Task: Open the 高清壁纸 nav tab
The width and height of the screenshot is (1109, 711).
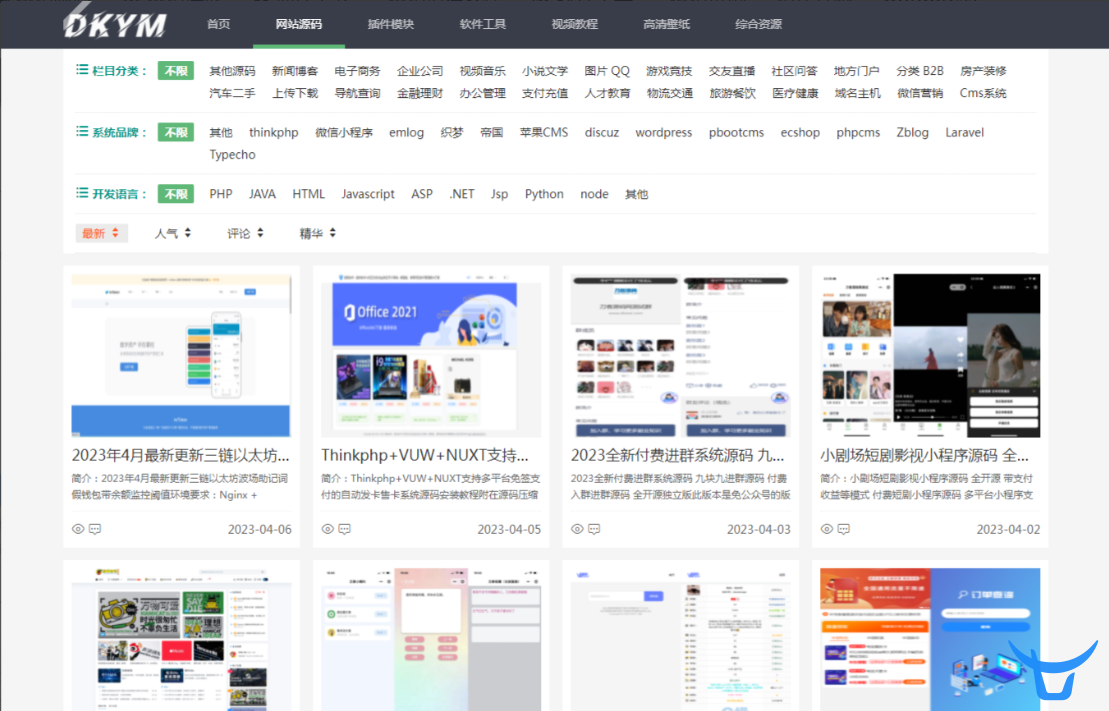Action: (x=666, y=24)
